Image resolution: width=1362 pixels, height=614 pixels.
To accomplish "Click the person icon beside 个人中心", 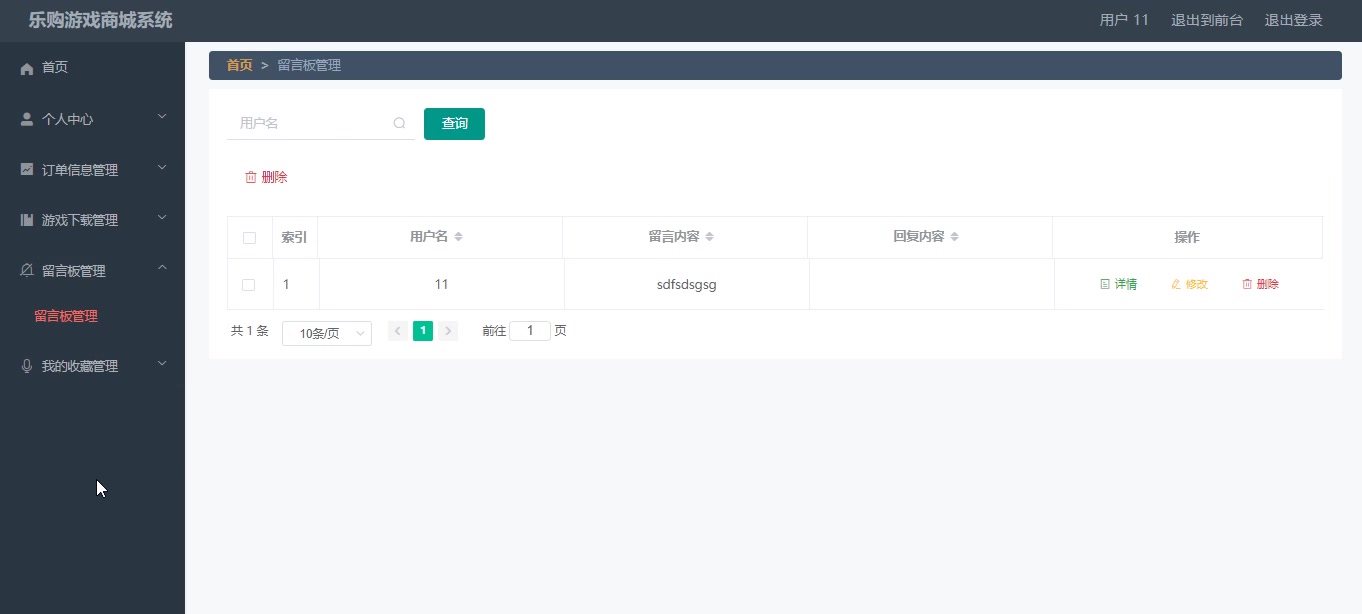I will 27,119.
